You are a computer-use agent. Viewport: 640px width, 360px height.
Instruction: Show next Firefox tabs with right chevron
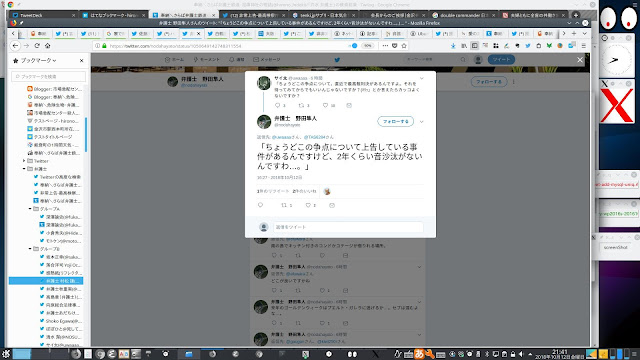[x=564, y=33]
